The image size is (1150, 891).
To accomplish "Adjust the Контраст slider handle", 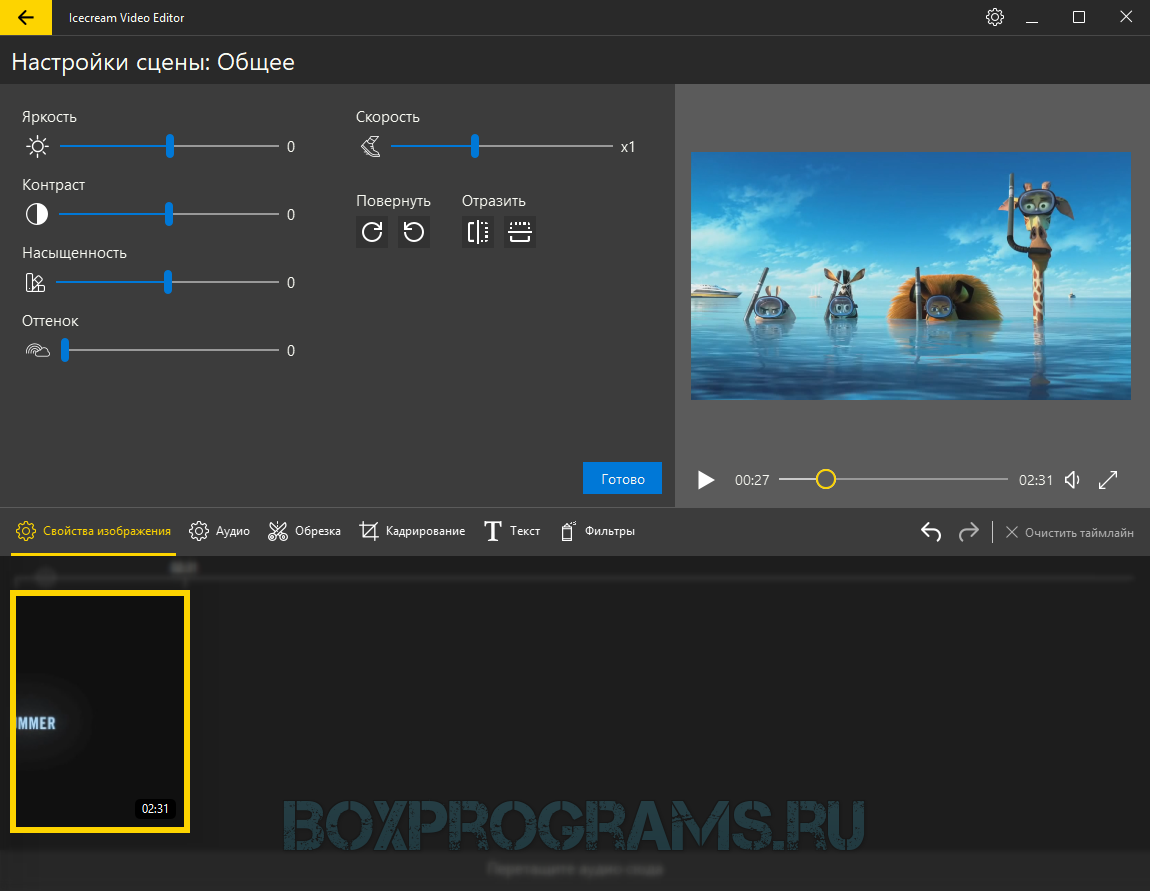I will tap(169, 214).
